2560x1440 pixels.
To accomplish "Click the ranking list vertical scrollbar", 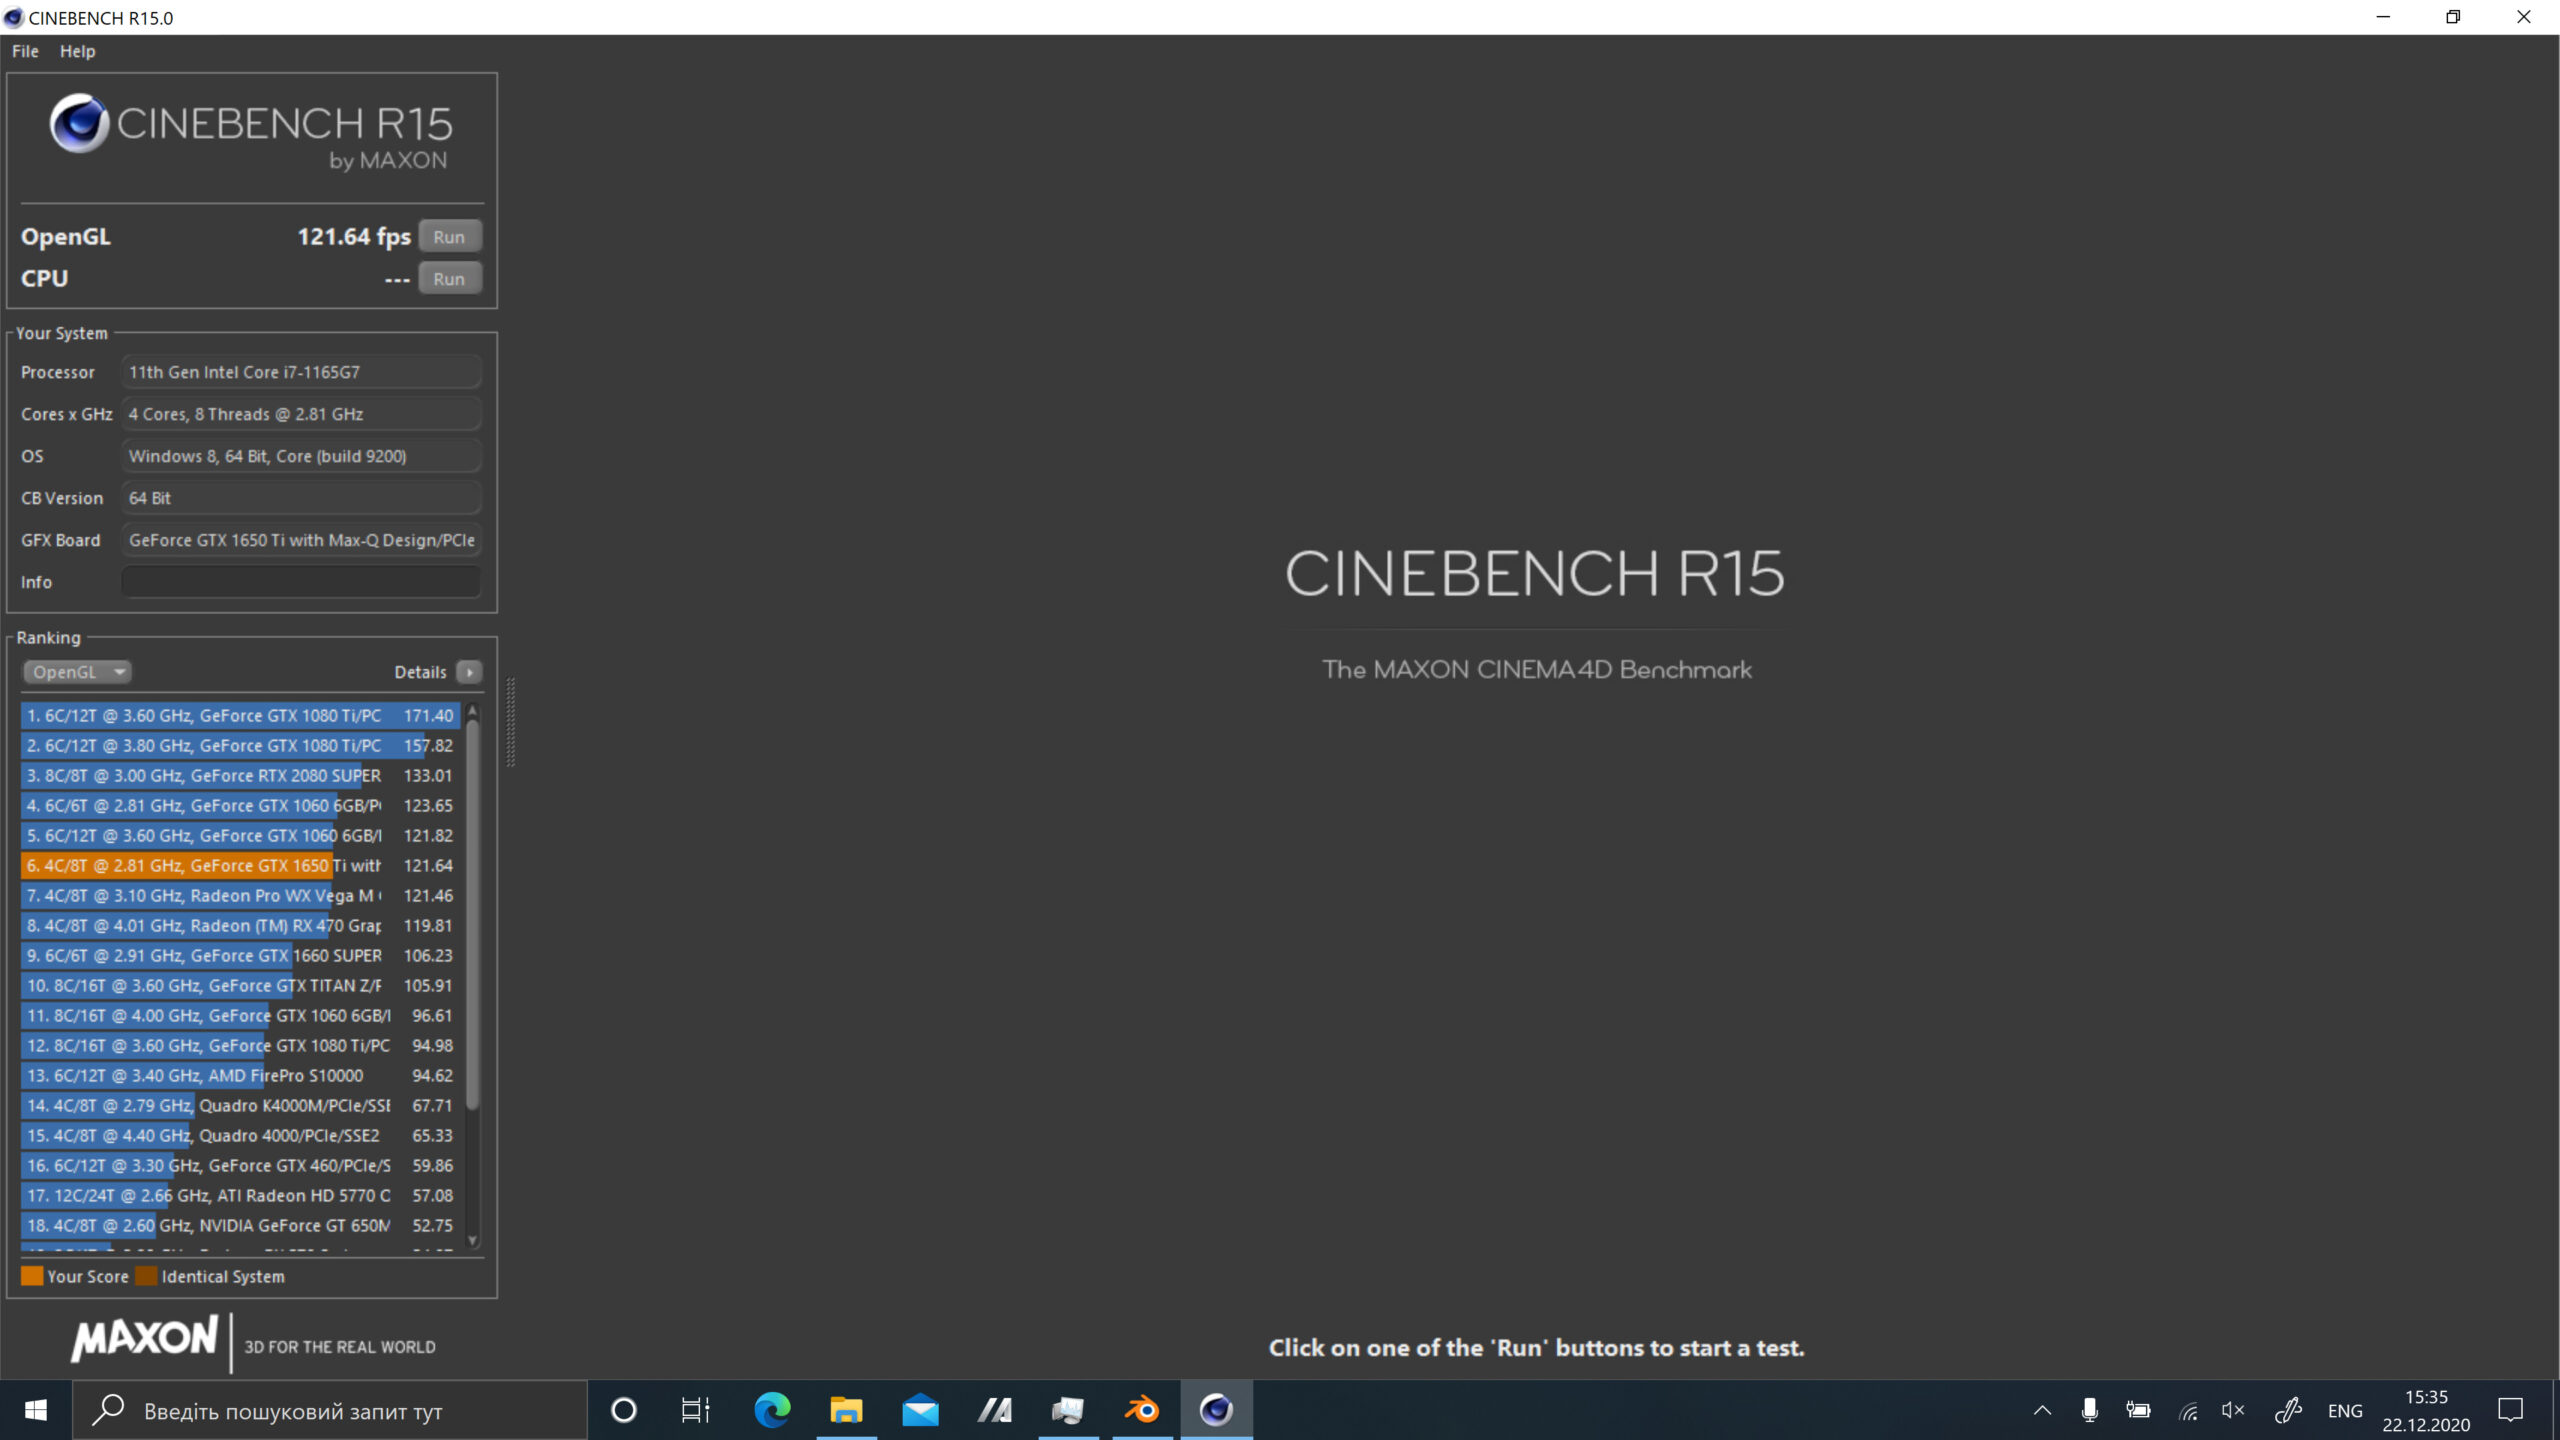I will click(472, 915).
